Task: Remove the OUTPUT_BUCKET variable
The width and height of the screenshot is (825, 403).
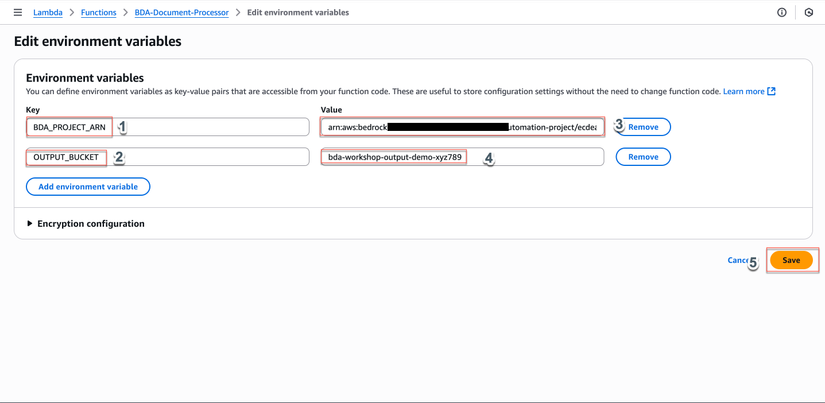Action: click(x=643, y=157)
